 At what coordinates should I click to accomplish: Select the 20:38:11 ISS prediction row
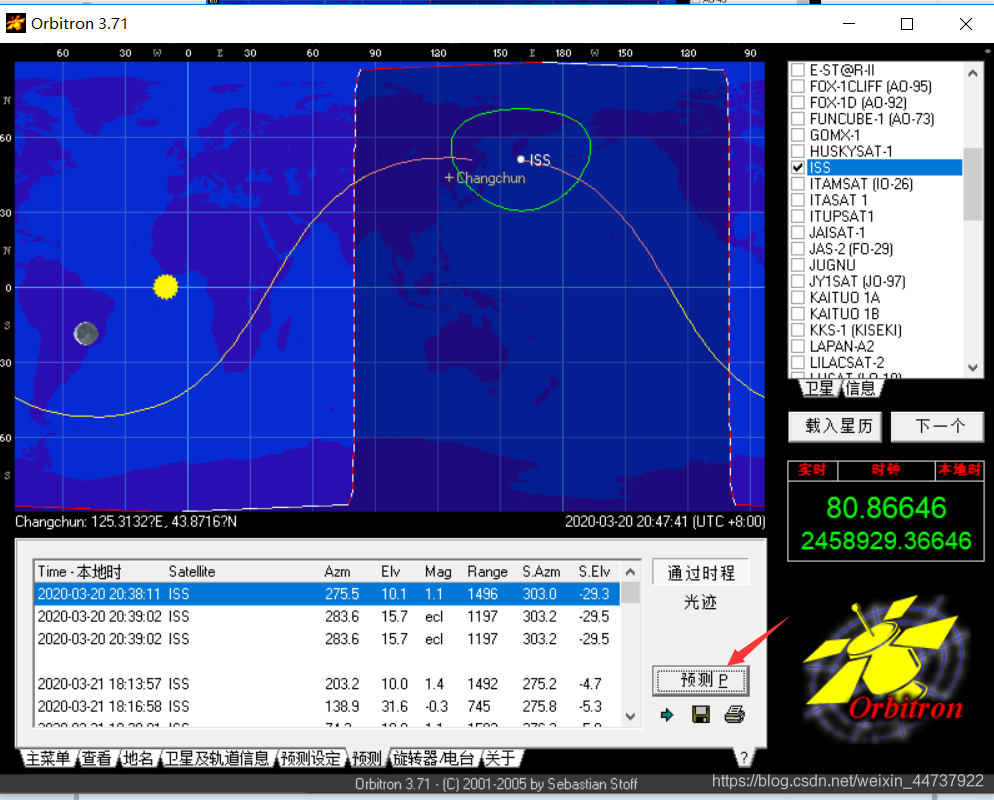(327, 594)
